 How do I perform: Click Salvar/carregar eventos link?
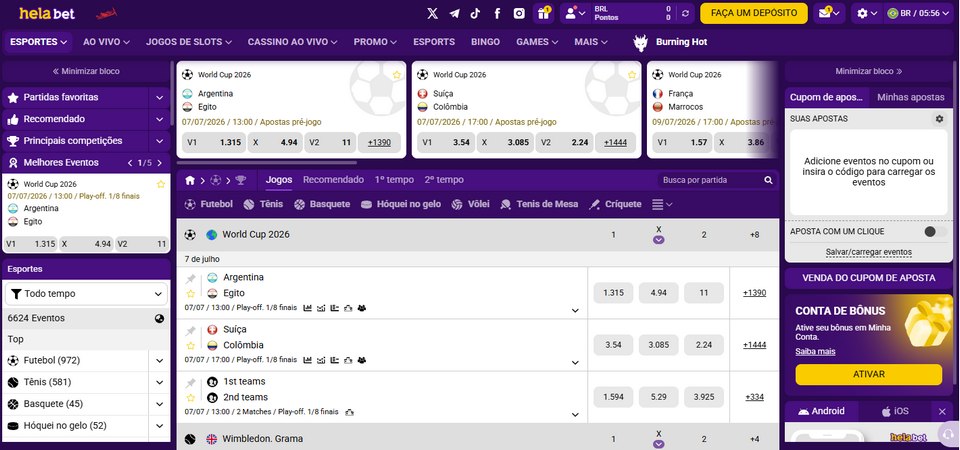868,252
